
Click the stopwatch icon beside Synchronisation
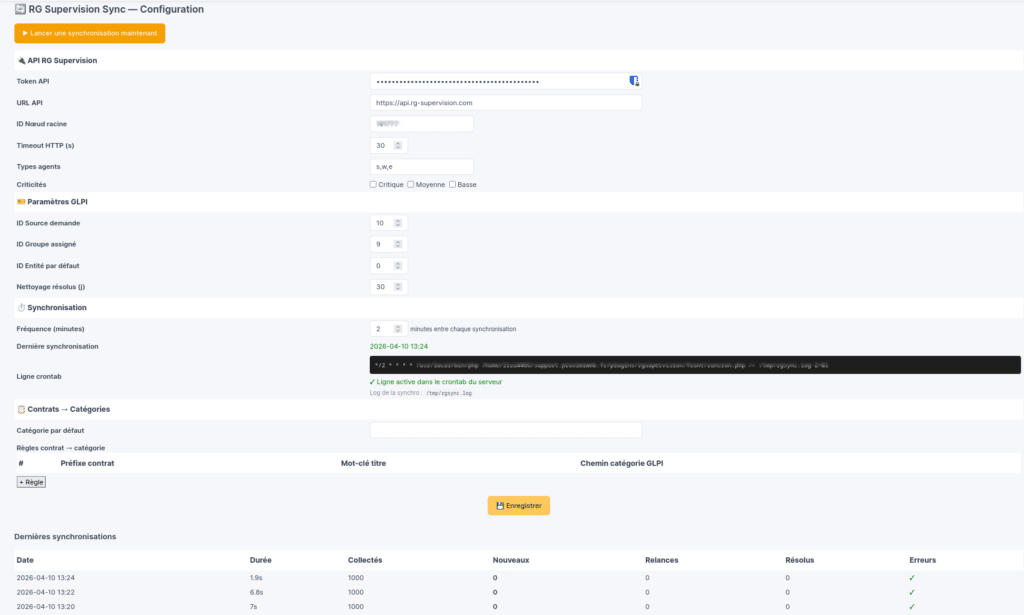[x=21, y=308]
